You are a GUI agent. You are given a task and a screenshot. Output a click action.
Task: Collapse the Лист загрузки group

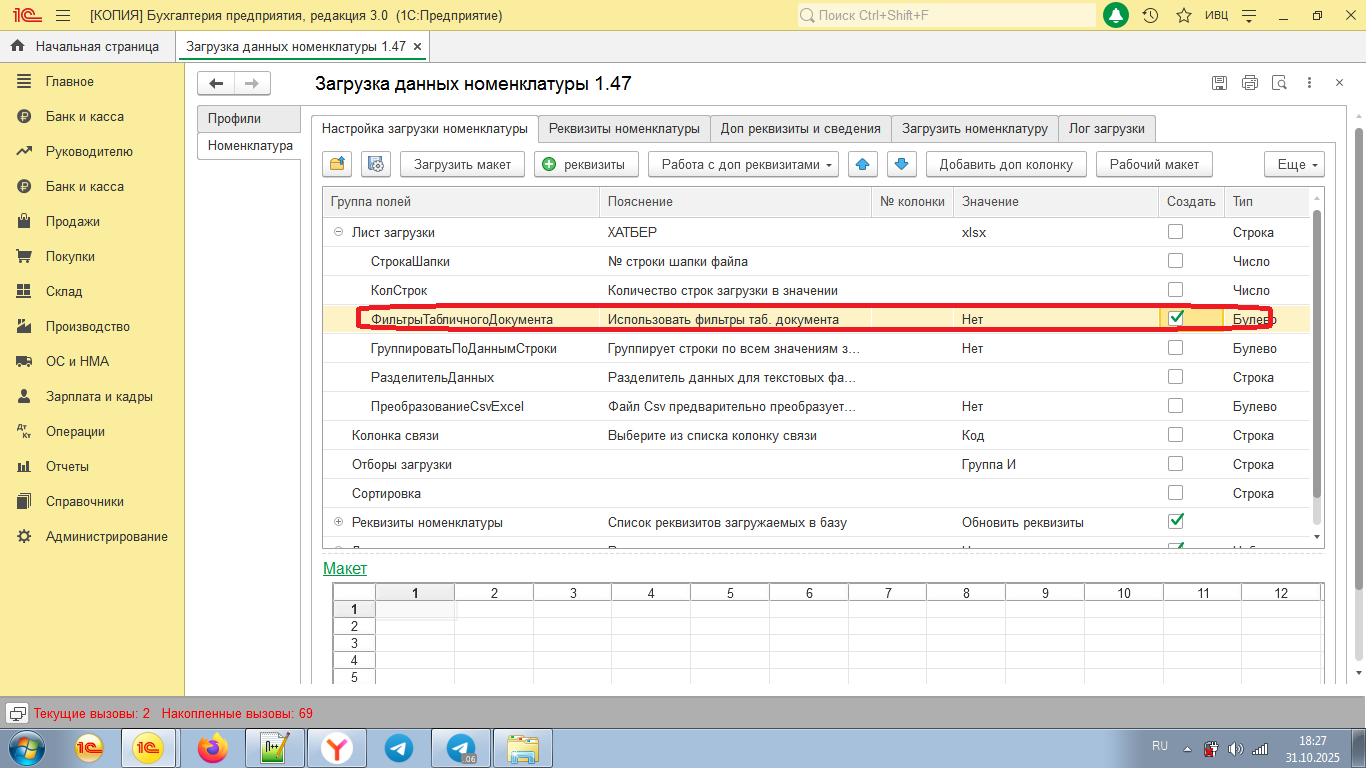(x=338, y=232)
